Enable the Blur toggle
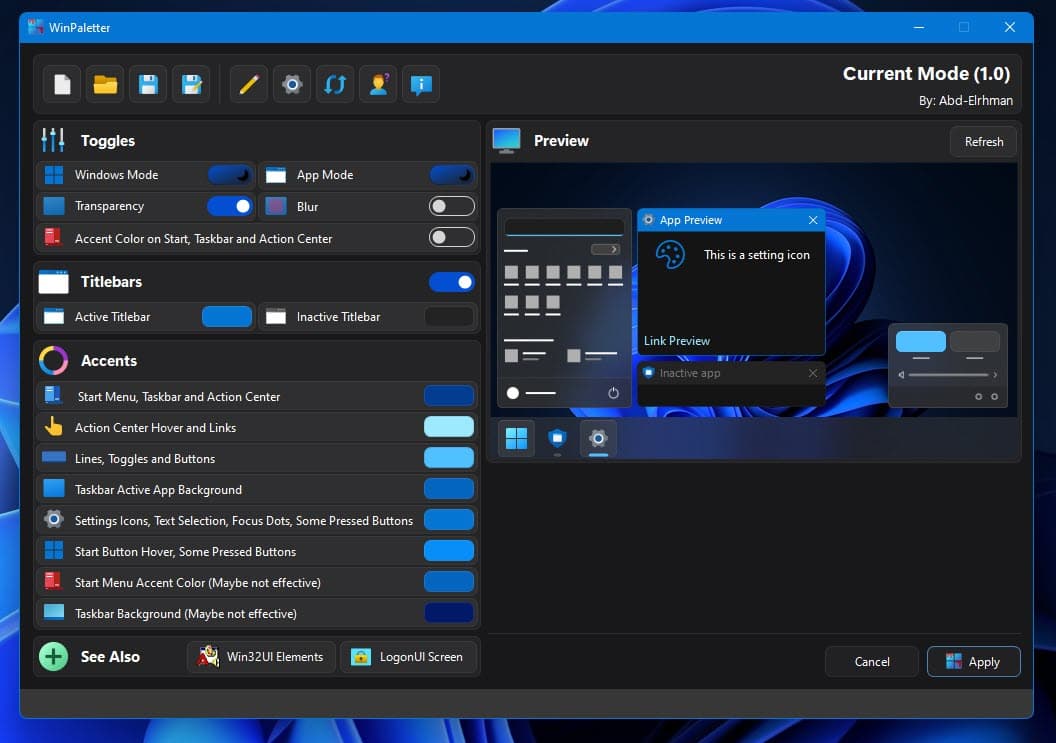1056x743 pixels. (451, 206)
